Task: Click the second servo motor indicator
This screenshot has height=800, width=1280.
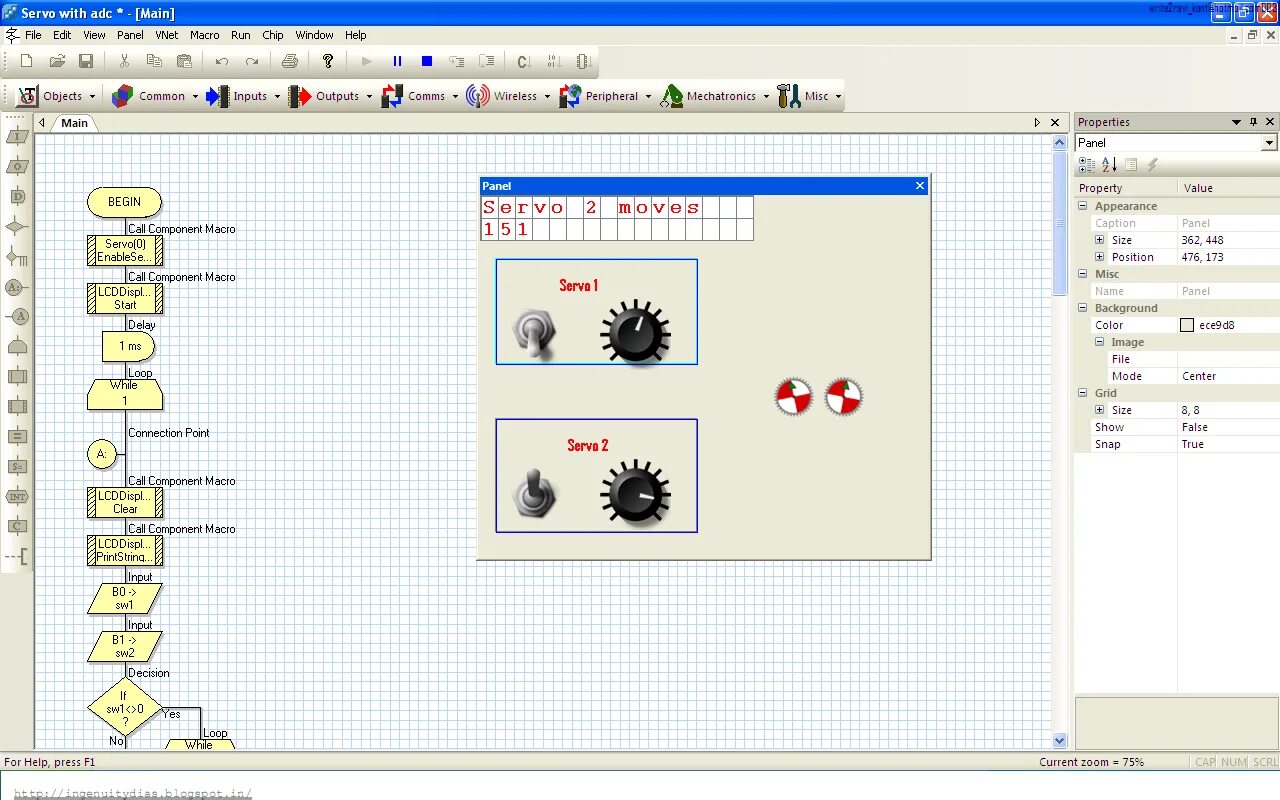Action: [x=843, y=397]
